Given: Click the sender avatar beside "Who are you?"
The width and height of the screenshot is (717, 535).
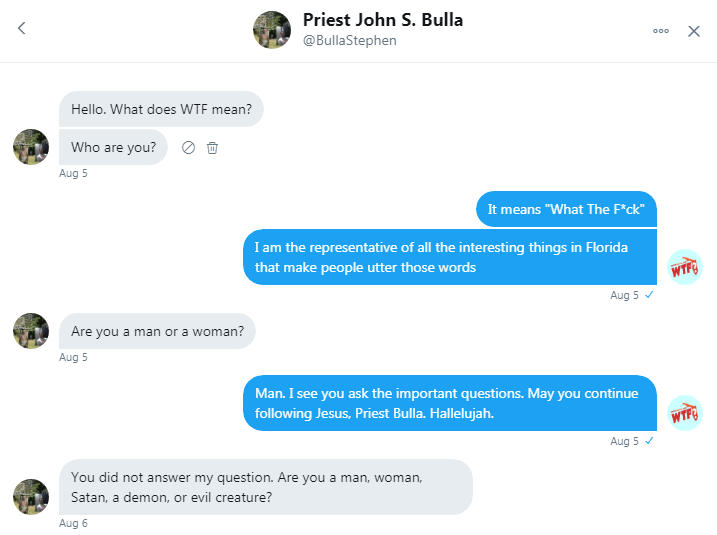Looking at the screenshot, I should click(x=31, y=147).
